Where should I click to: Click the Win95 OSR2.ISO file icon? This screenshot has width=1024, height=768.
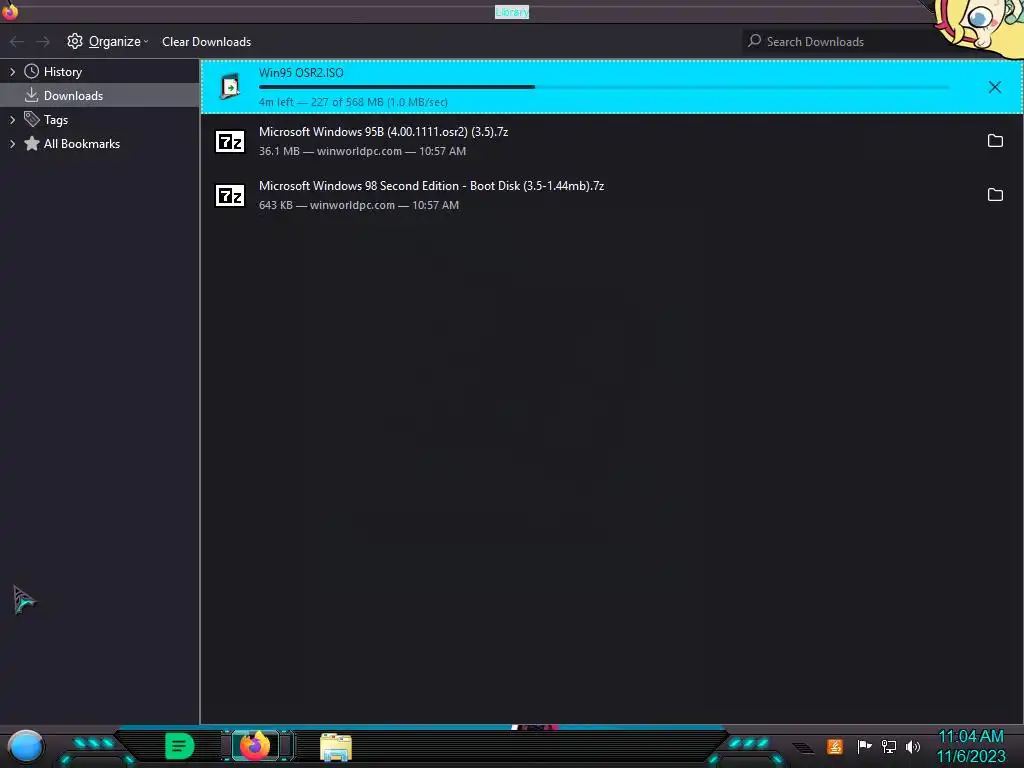pos(230,87)
